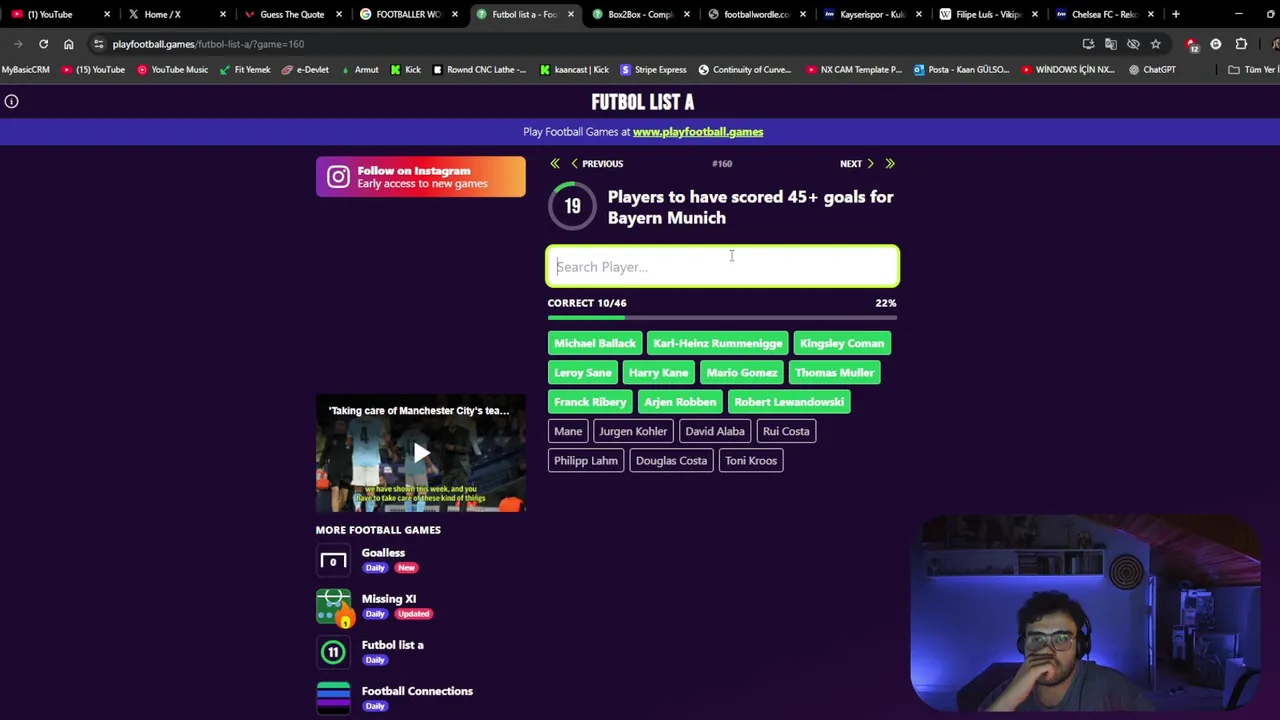
Task: Click the Rui Costa guess chip
Action: coord(786,431)
